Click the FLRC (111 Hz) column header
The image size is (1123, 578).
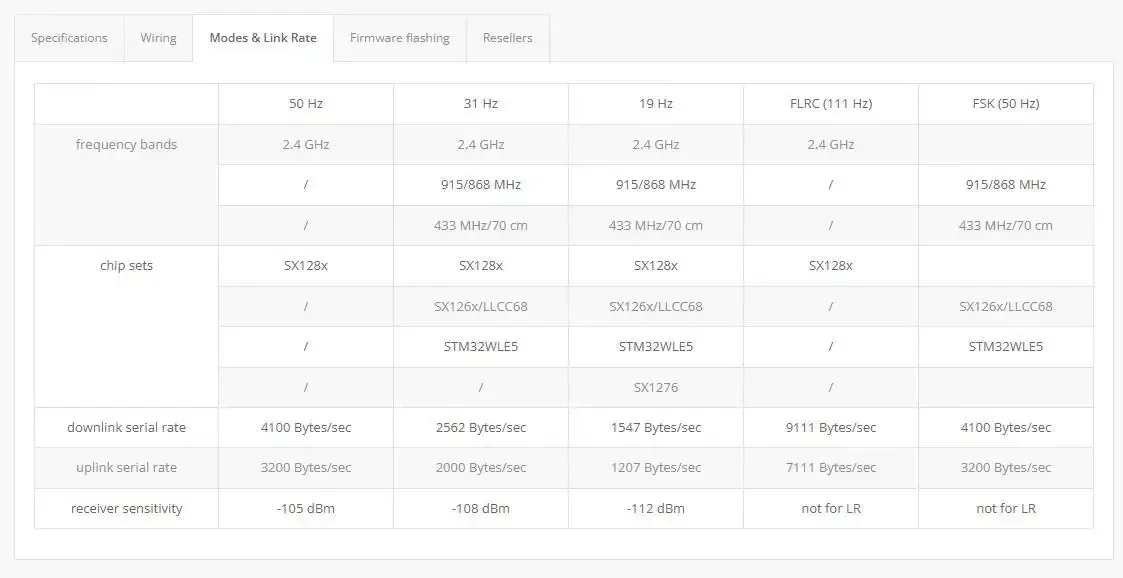[831, 104]
